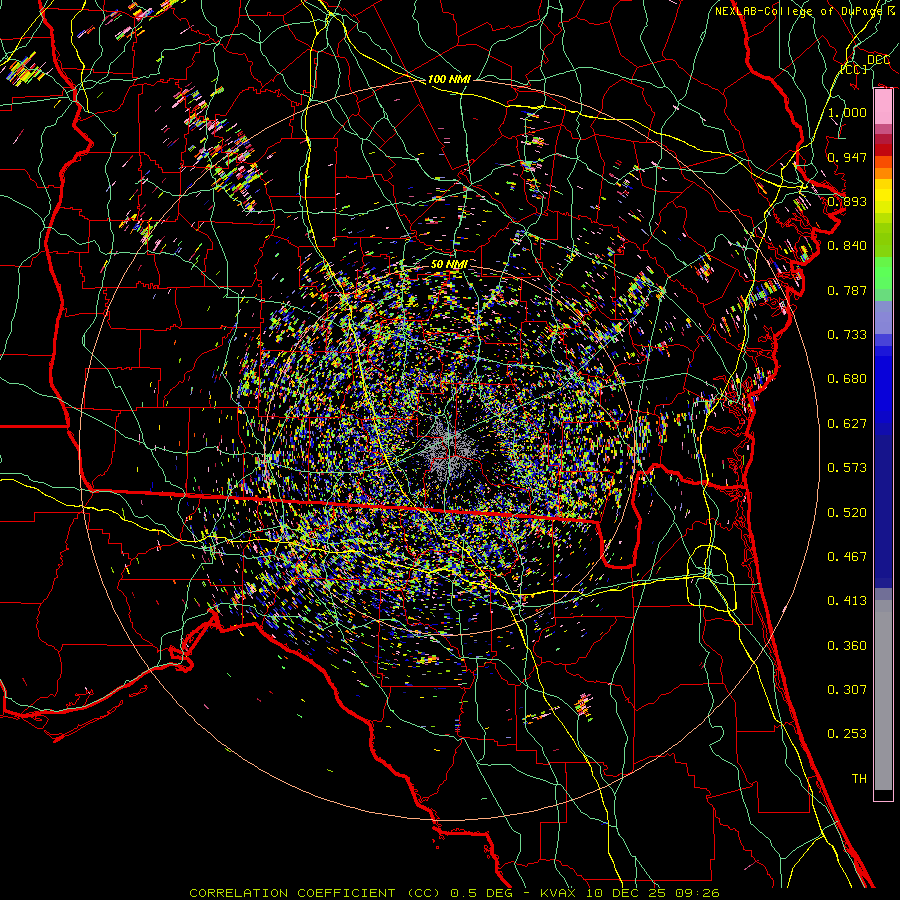
Task: Click the pink band of the color scale
Action: [x=883, y=106]
